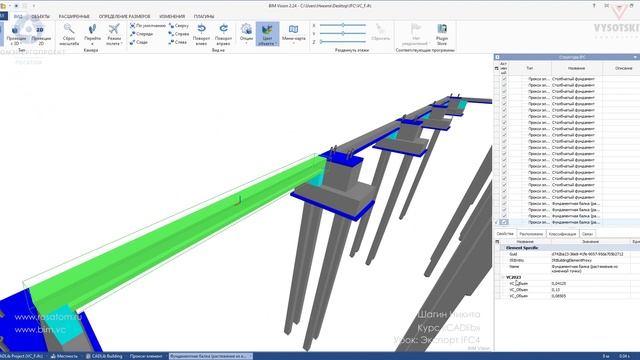View model from left (Слева)

tap(178, 42)
